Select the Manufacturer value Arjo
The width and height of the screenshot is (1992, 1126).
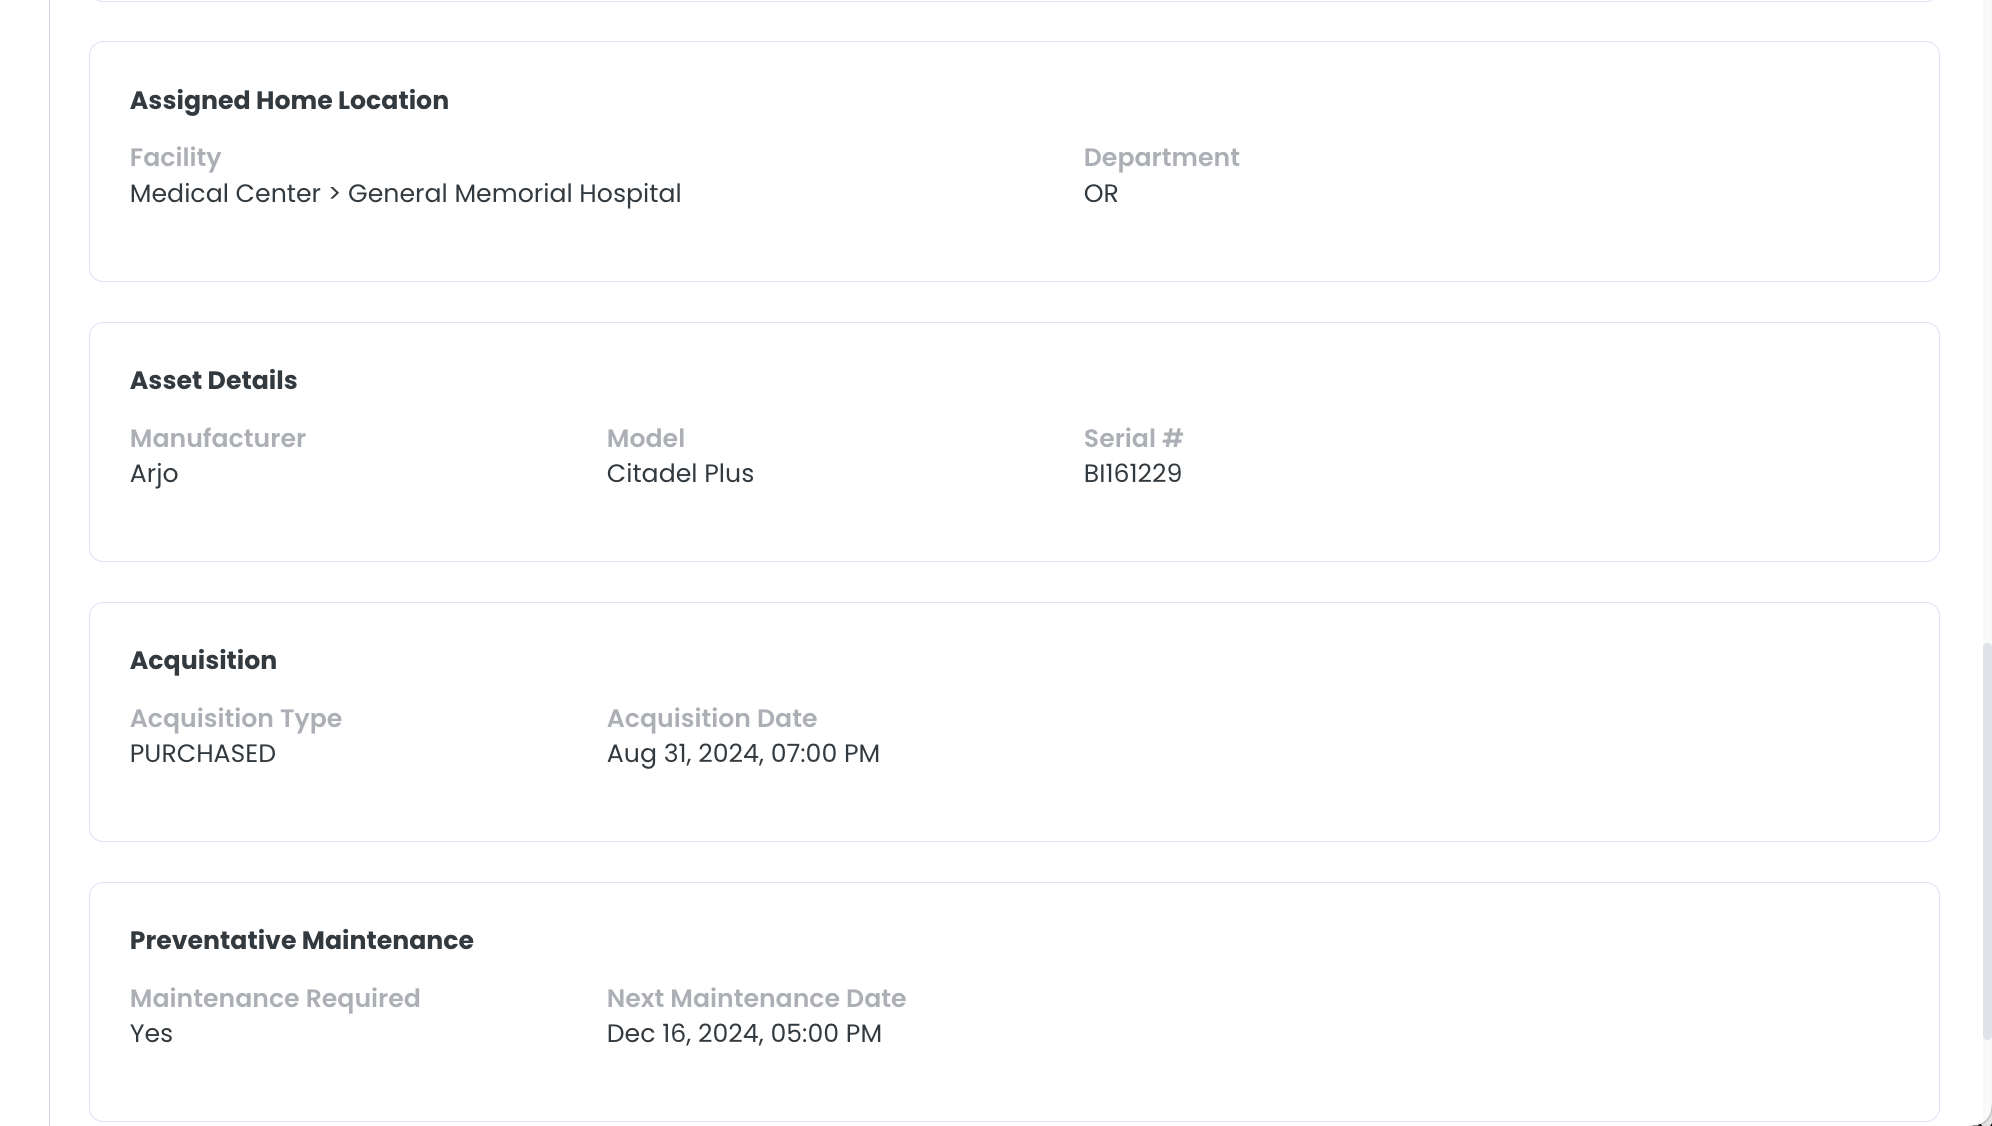pos(154,474)
